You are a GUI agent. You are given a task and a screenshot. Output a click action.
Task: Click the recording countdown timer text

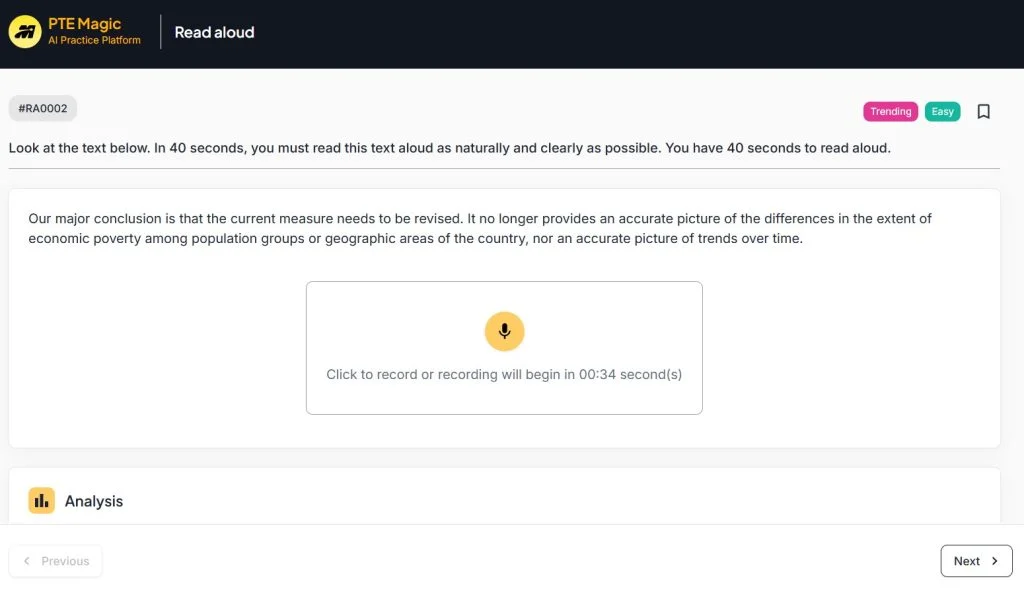point(504,375)
